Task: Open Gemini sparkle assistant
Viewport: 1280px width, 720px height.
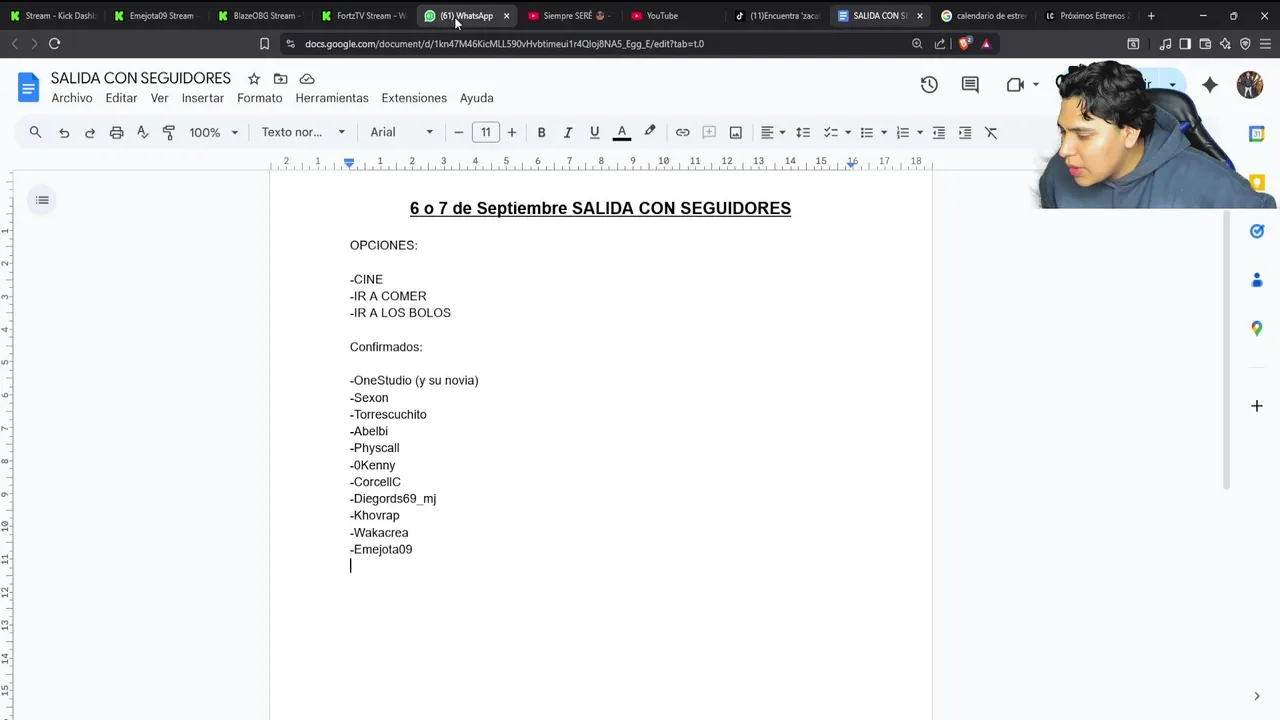Action: [x=1210, y=85]
